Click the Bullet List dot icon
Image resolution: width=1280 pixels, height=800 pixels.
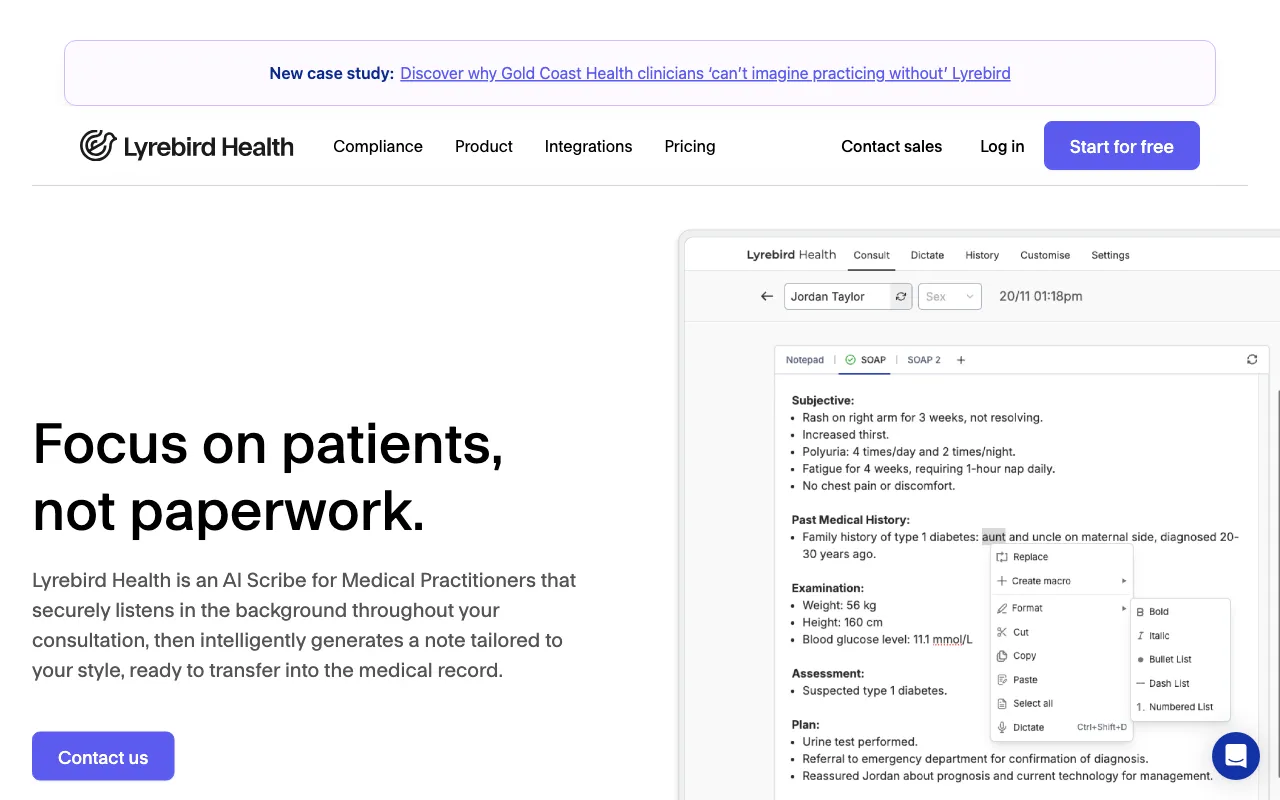1141,659
